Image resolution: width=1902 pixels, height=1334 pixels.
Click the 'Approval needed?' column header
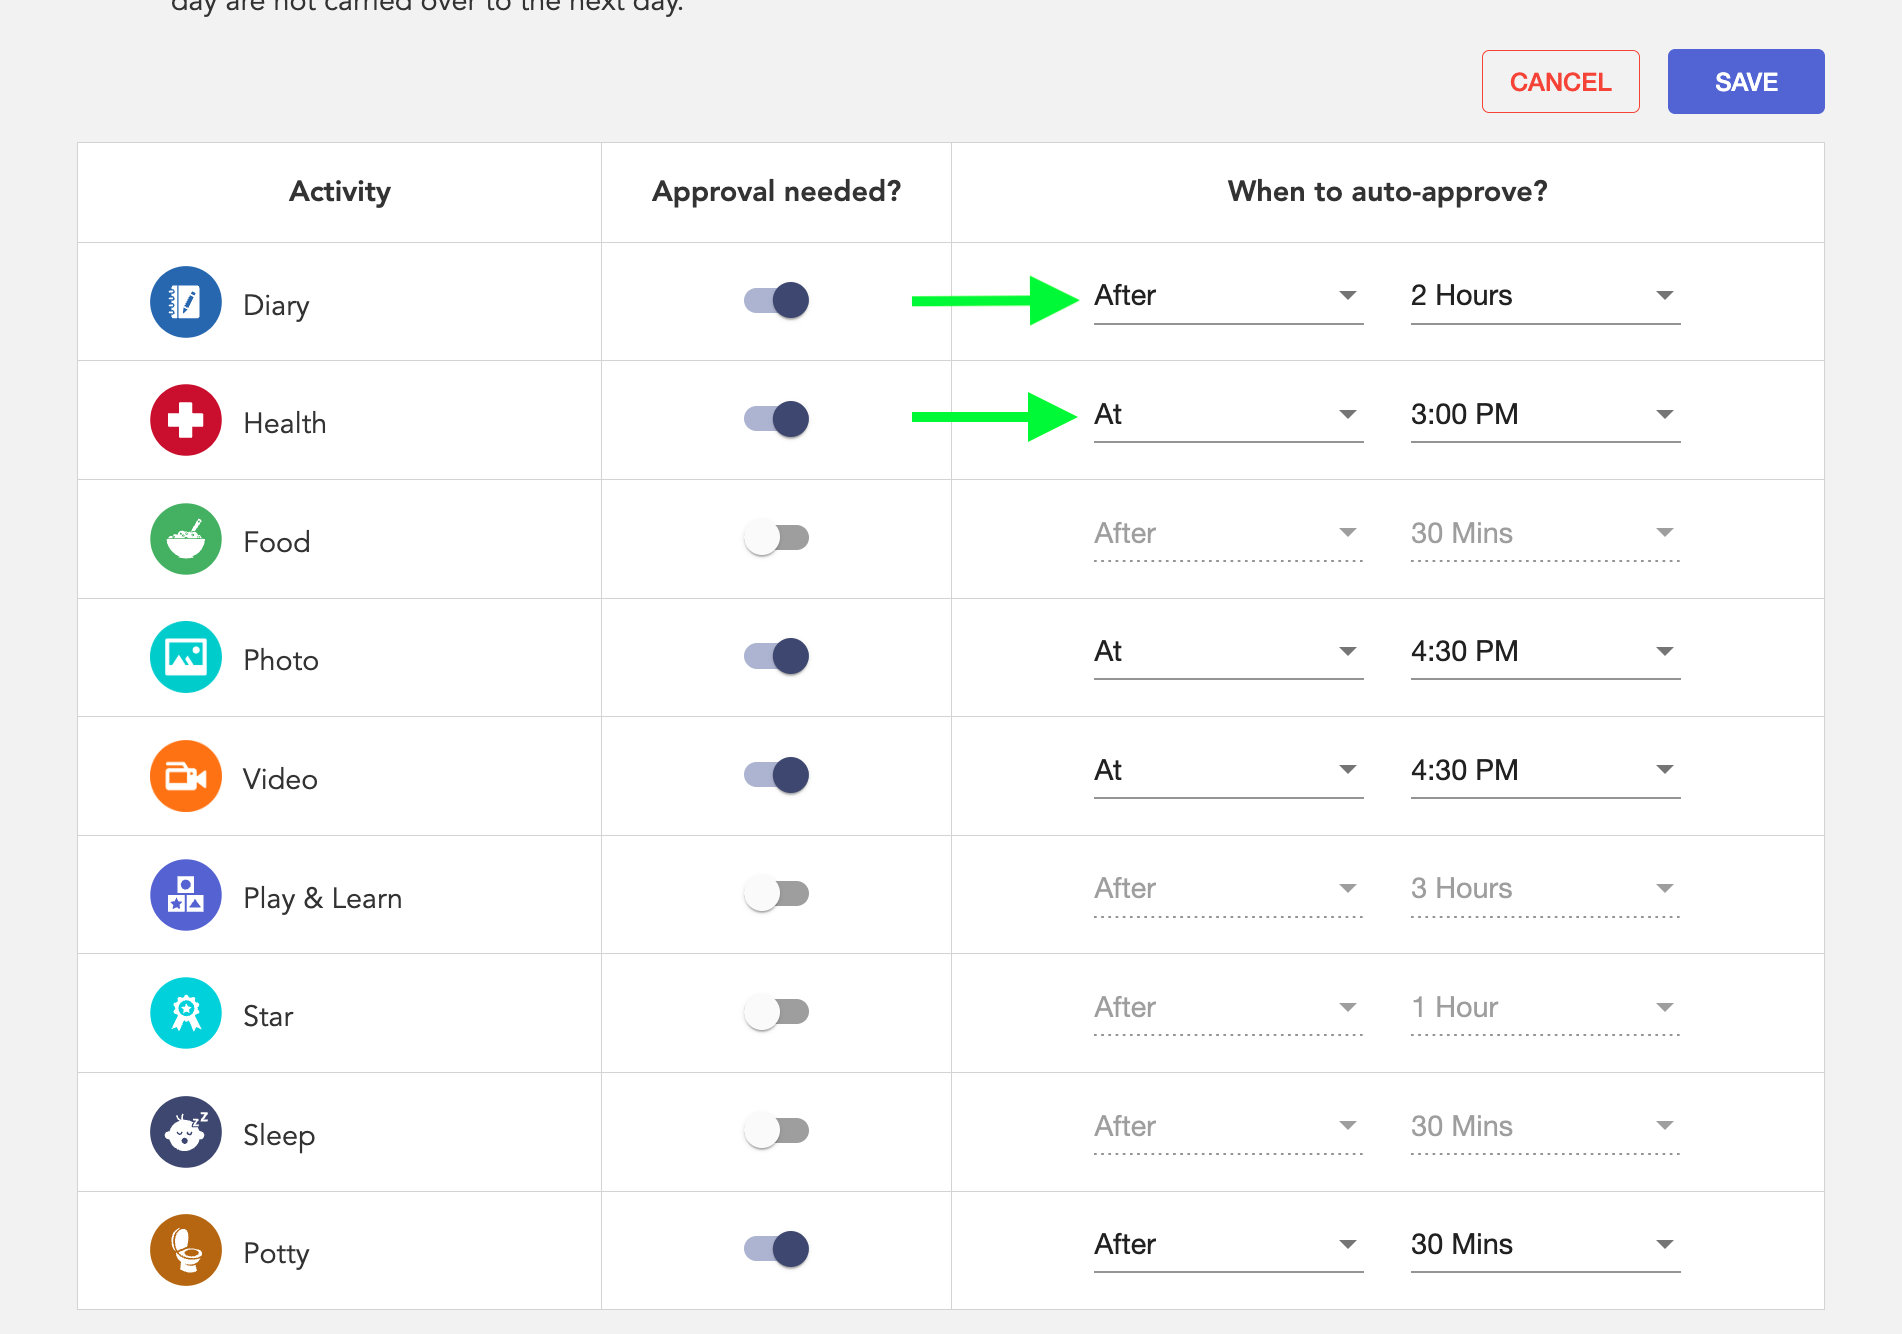tap(776, 191)
